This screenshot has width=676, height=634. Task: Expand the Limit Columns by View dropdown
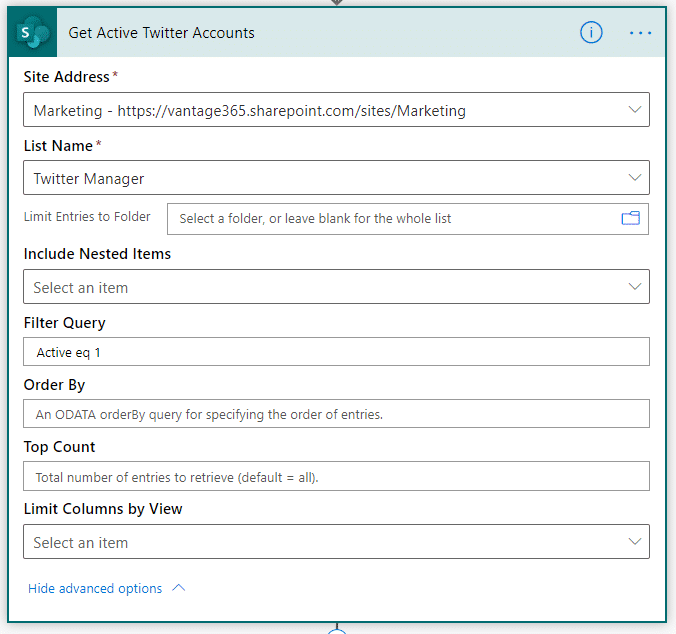coord(635,541)
